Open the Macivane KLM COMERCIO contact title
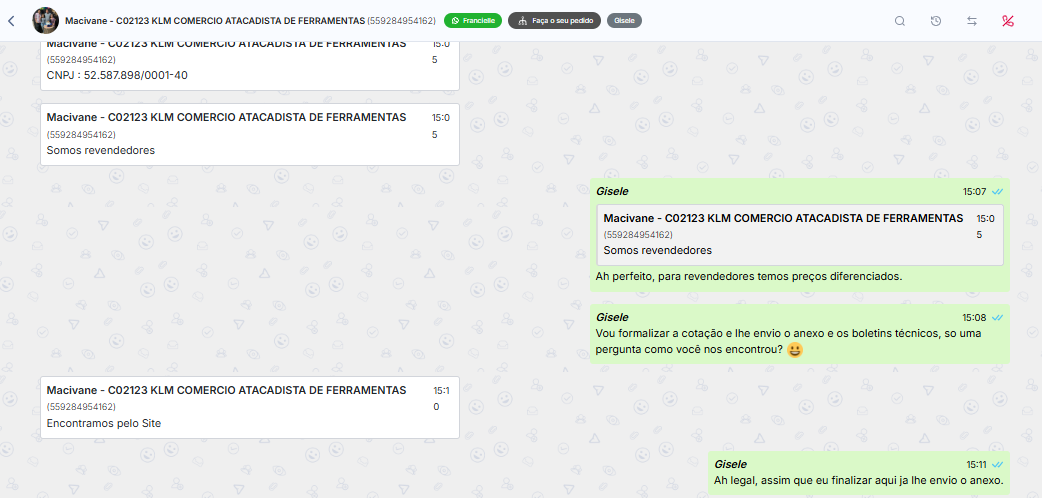This screenshot has width=1042, height=498. [249, 21]
